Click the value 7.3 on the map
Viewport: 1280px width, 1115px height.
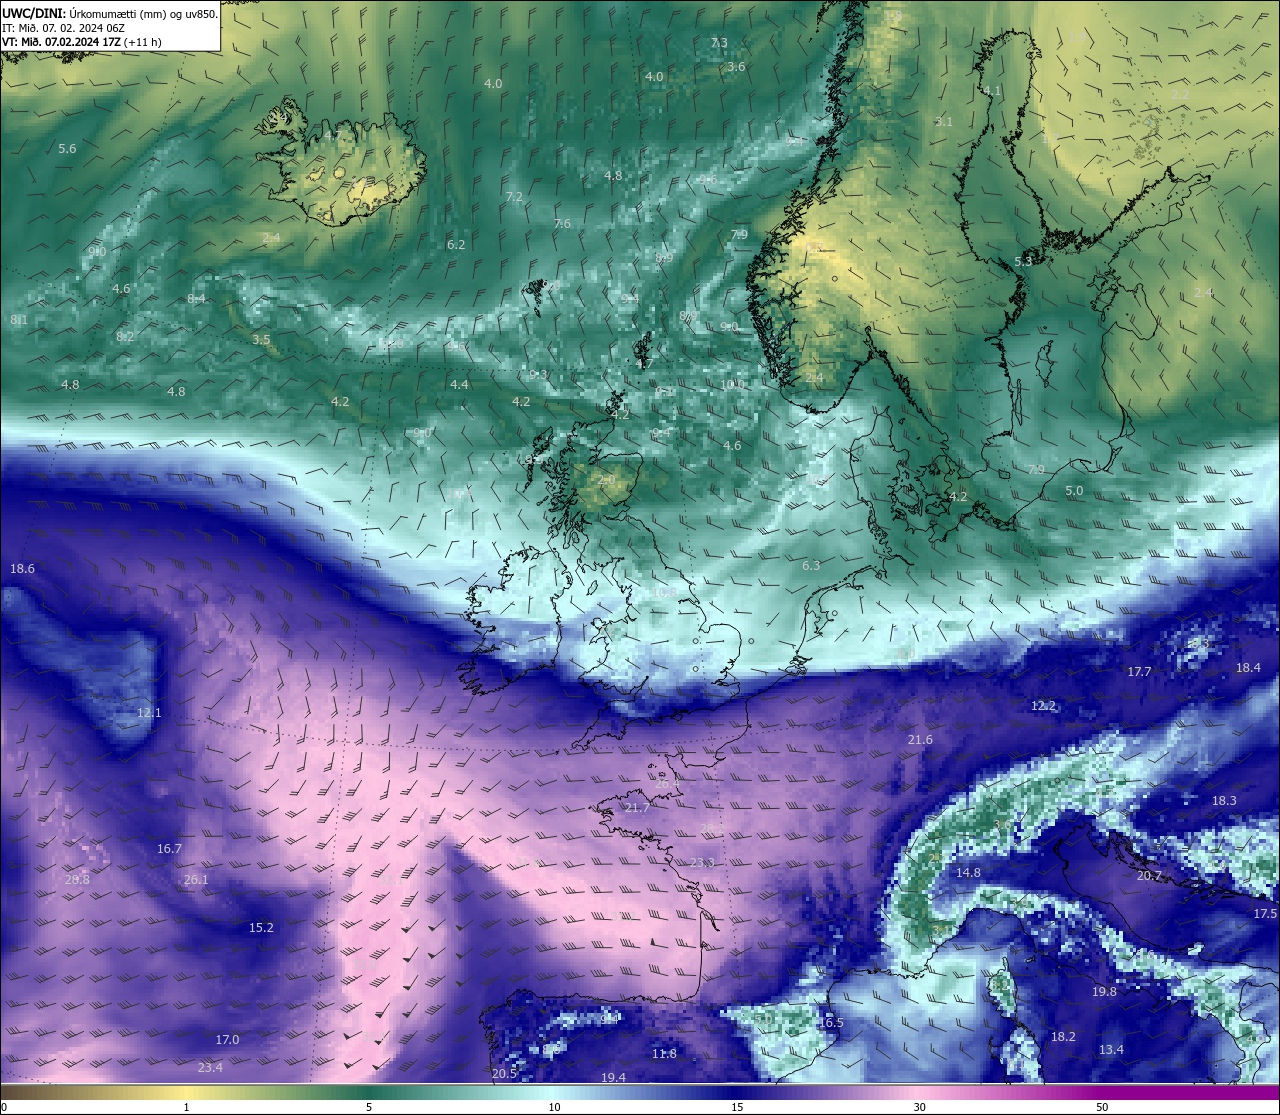pyautogui.click(x=719, y=43)
